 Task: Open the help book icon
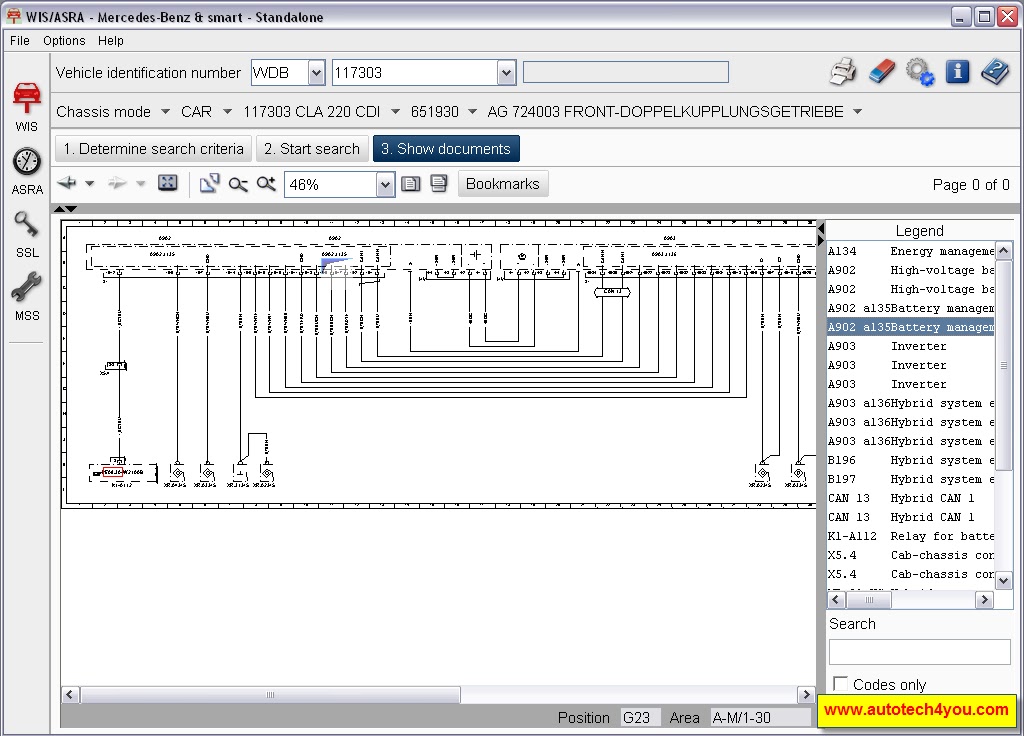coord(995,71)
